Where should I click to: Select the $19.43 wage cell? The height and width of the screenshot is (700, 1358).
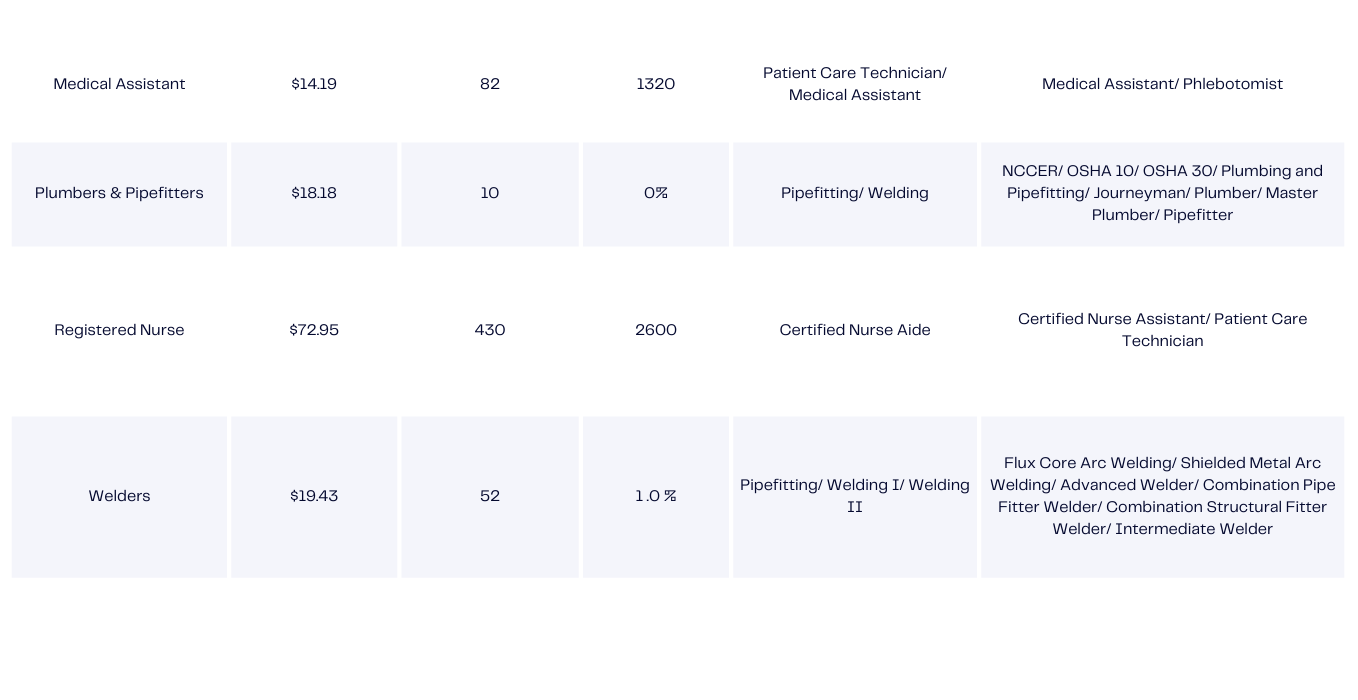point(314,496)
